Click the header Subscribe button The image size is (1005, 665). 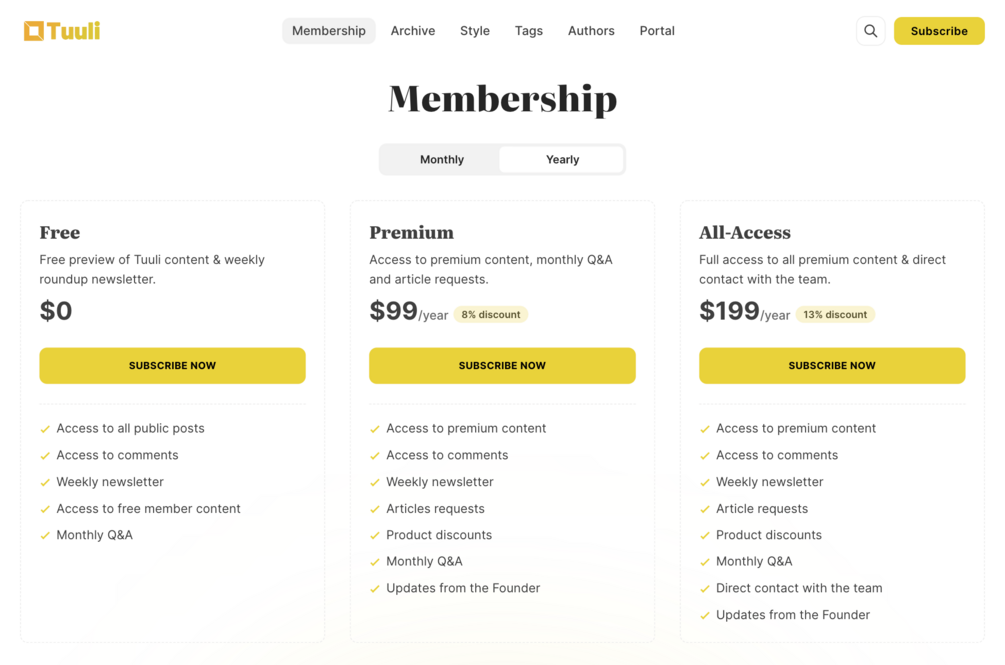click(x=939, y=31)
